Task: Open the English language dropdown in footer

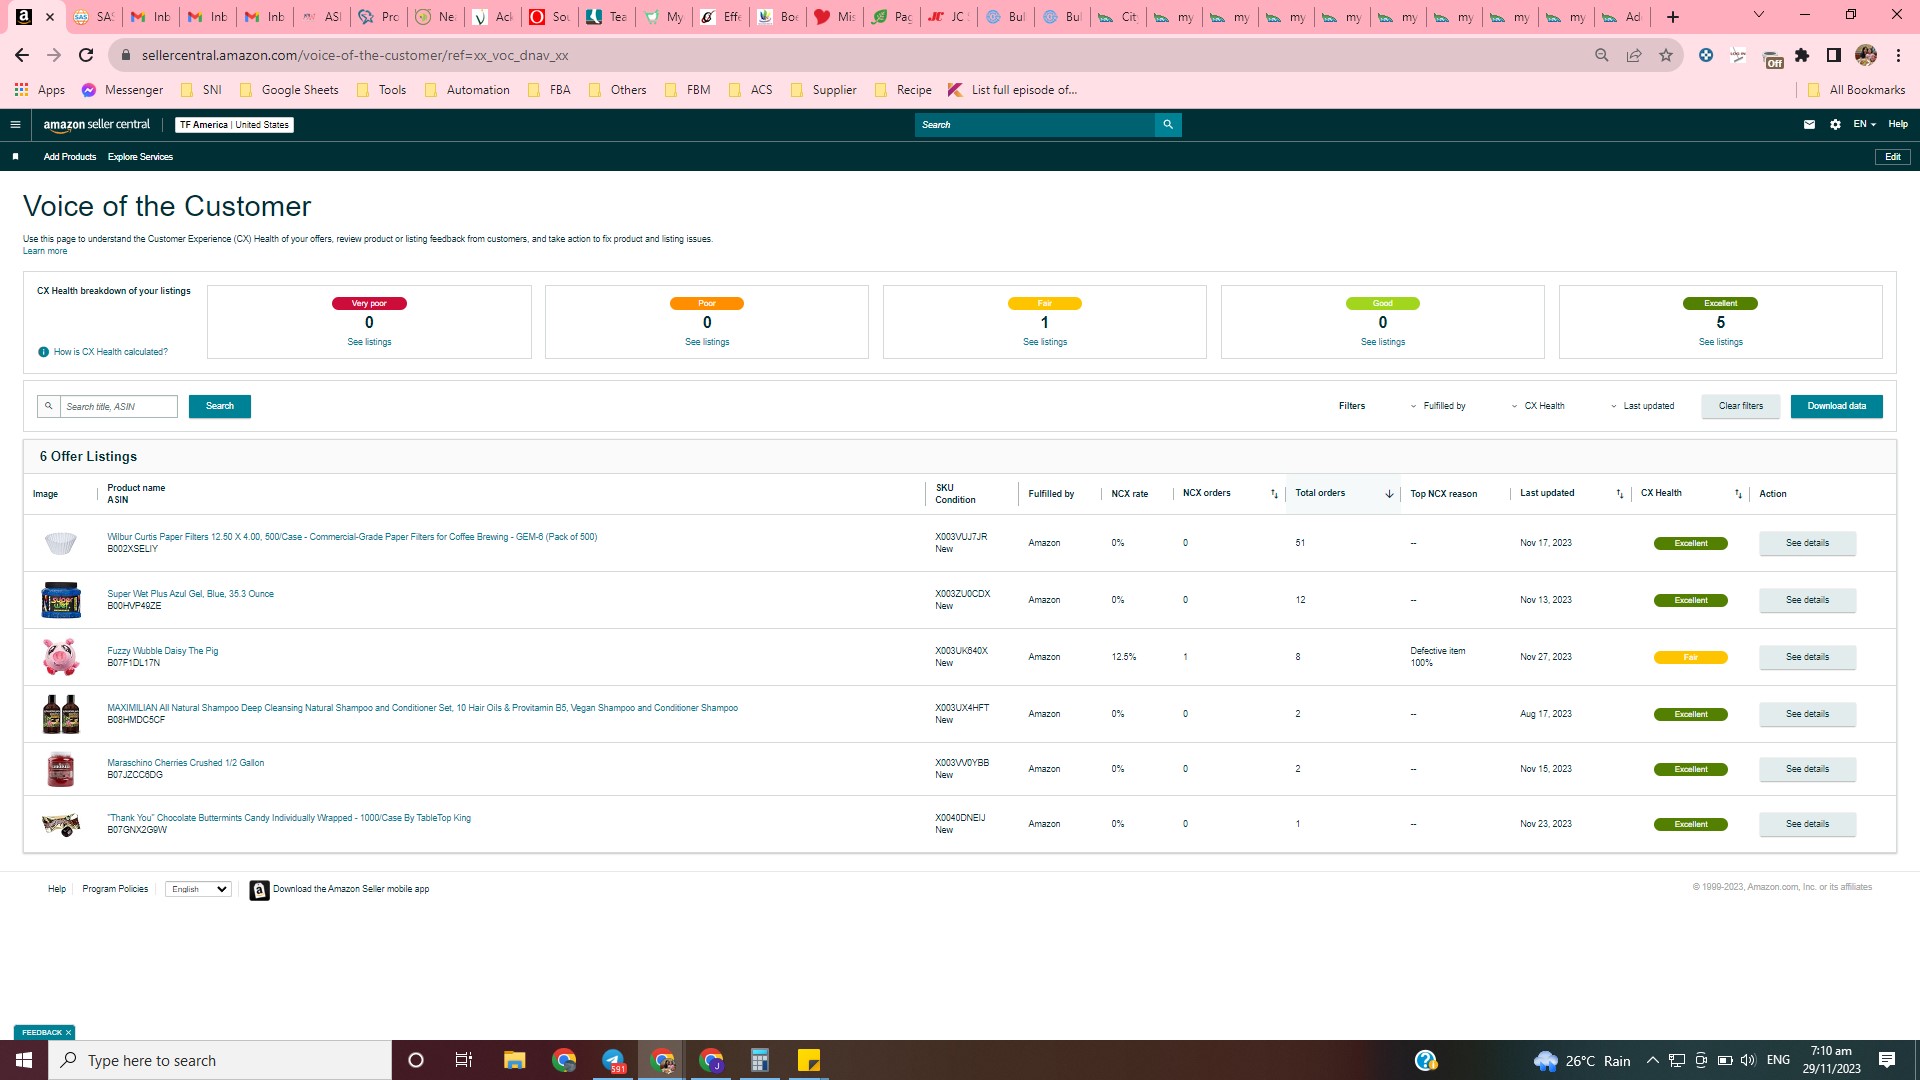Action: point(198,889)
